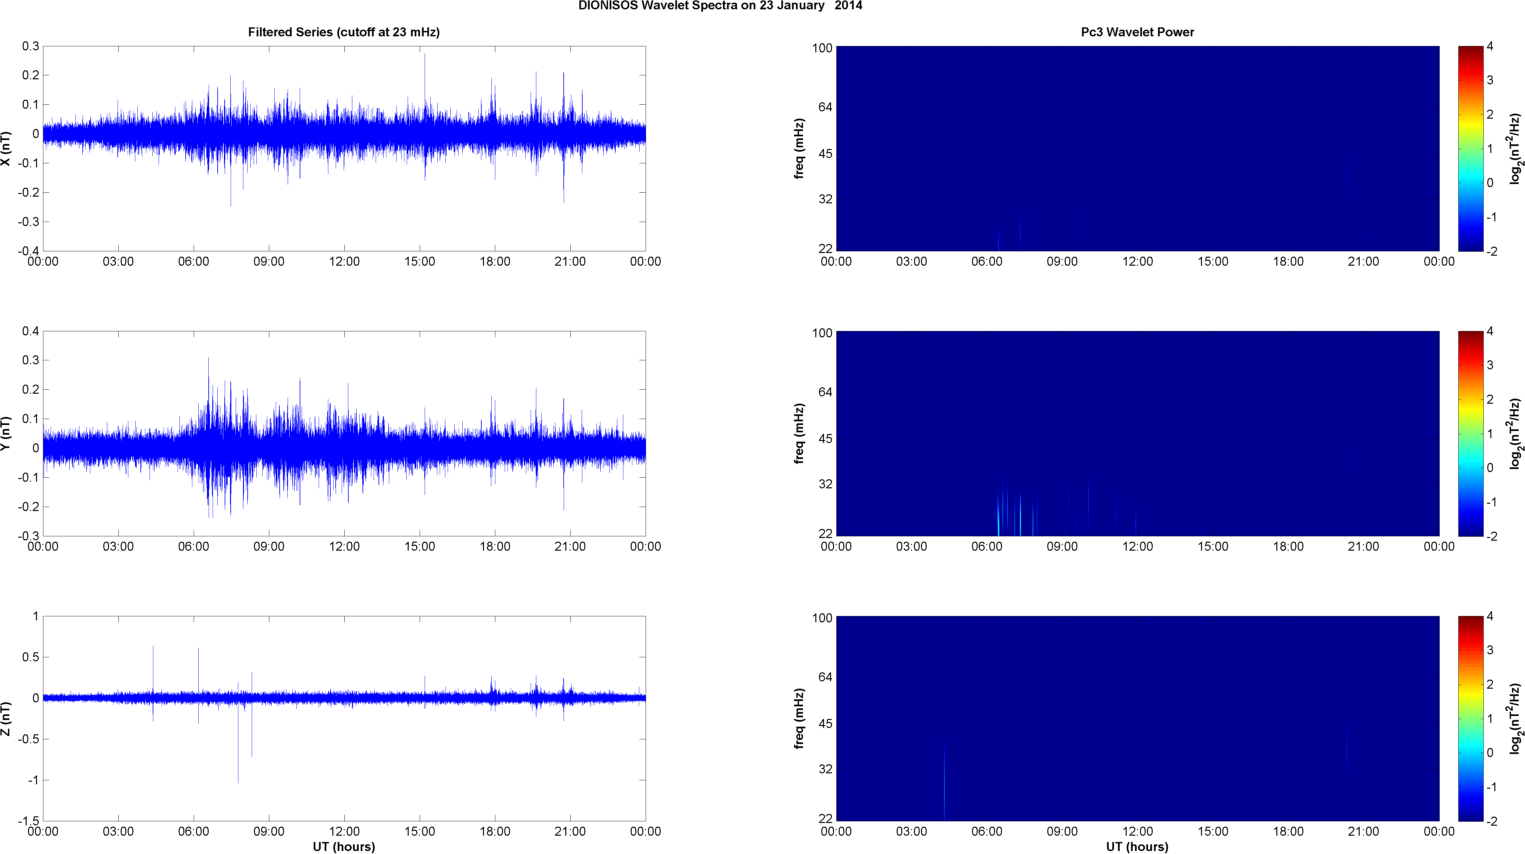
Task: Select the "18:00" tick under the Z time series
Action: pyautogui.click(x=495, y=832)
